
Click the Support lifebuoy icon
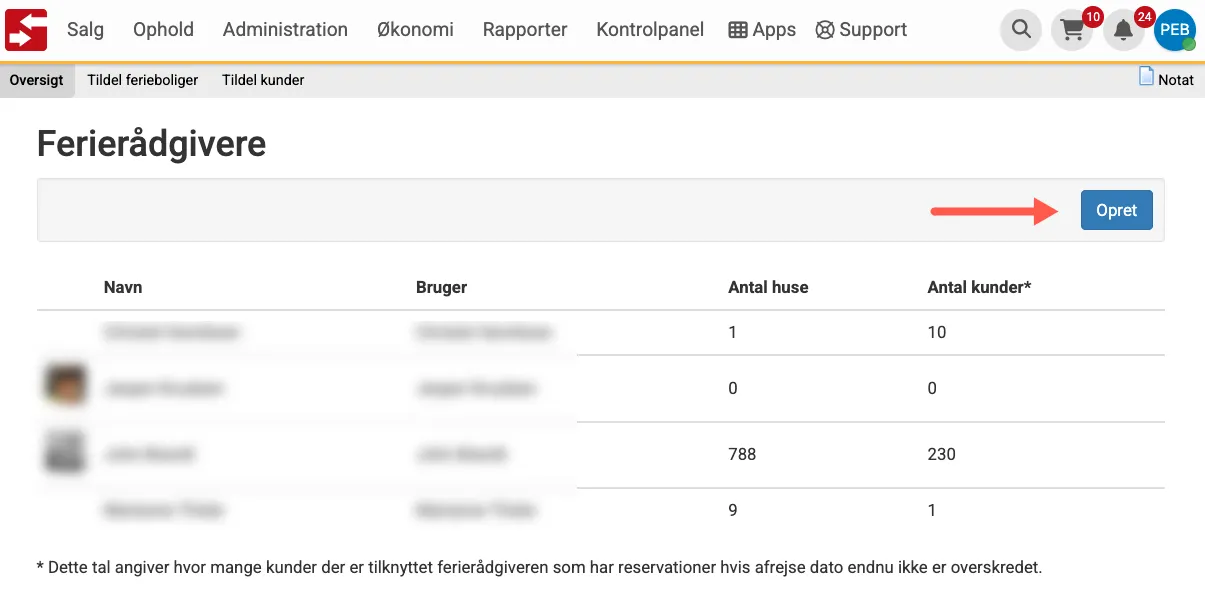click(825, 30)
